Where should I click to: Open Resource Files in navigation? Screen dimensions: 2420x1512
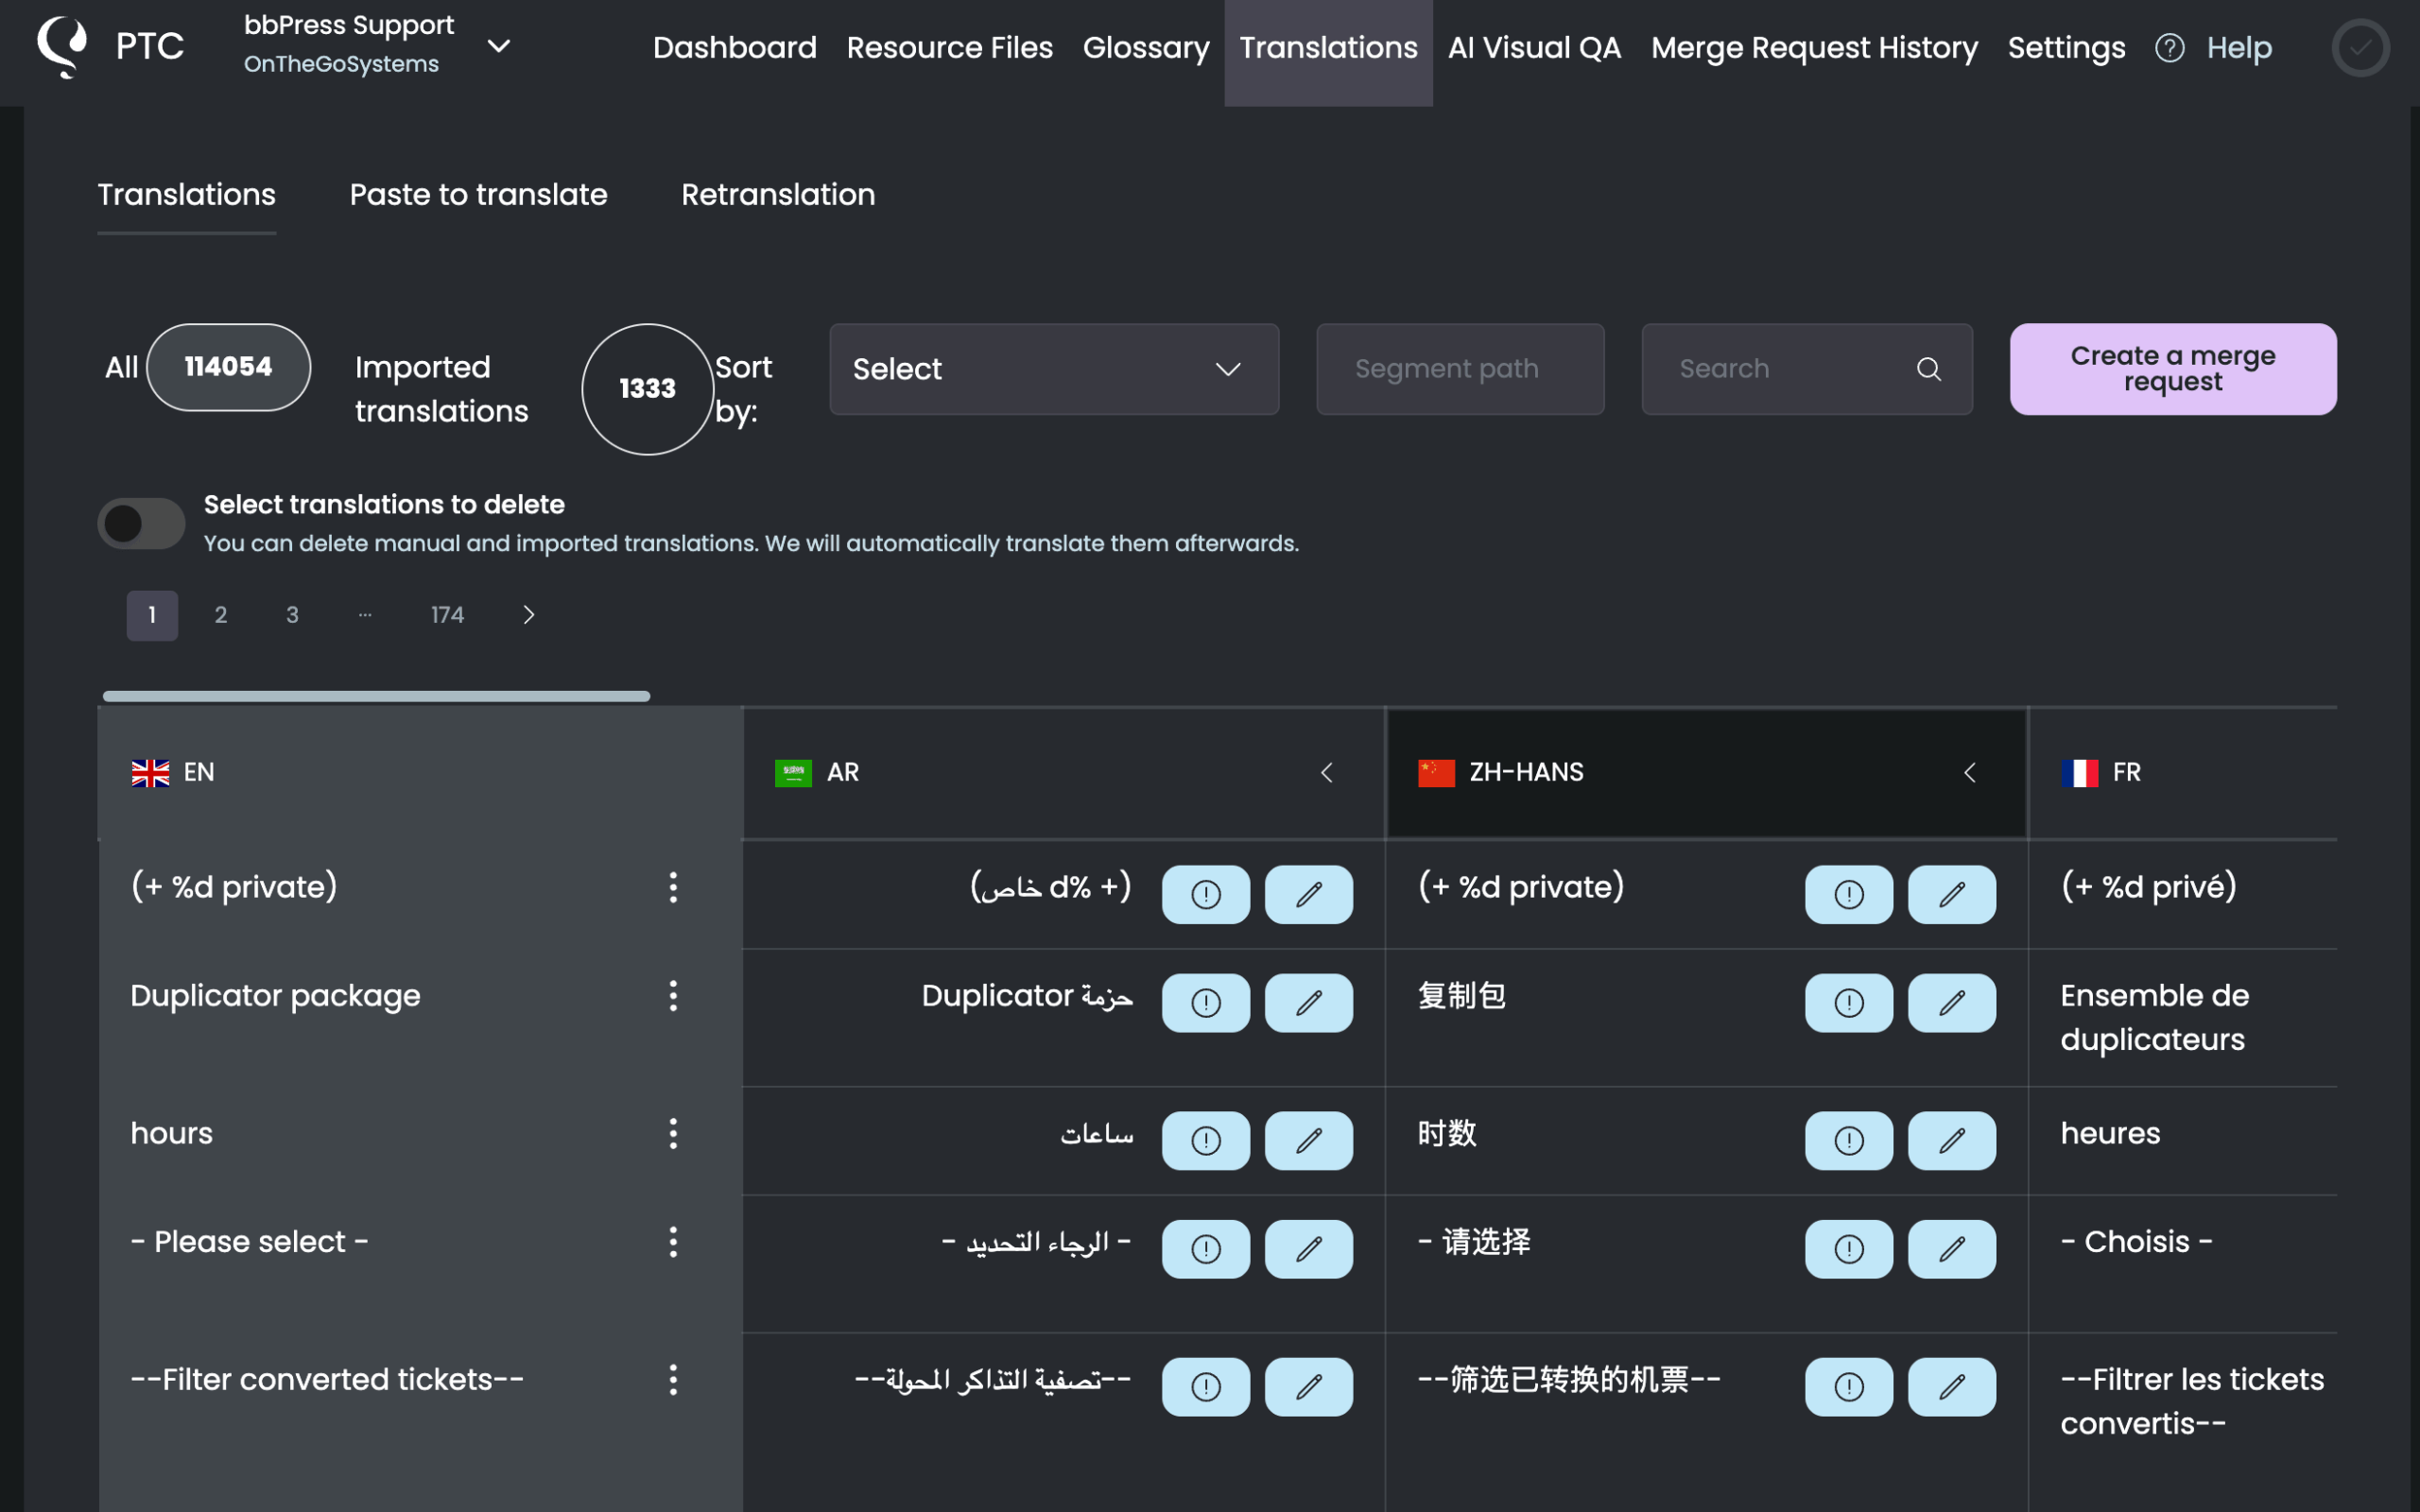(x=949, y=47)
